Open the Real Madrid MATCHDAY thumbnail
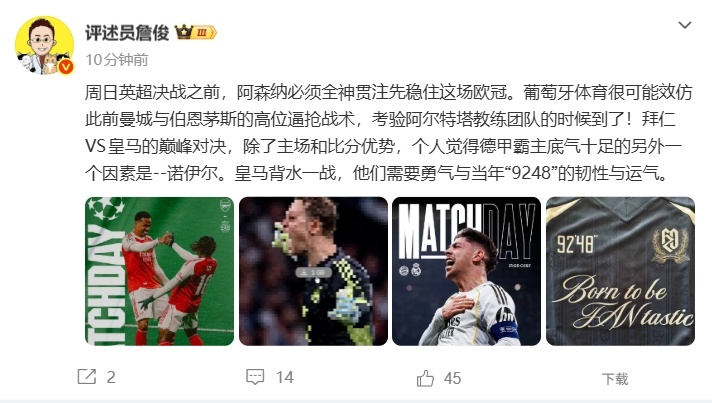This screenshot has width=712, height=403. click(467, 271)
